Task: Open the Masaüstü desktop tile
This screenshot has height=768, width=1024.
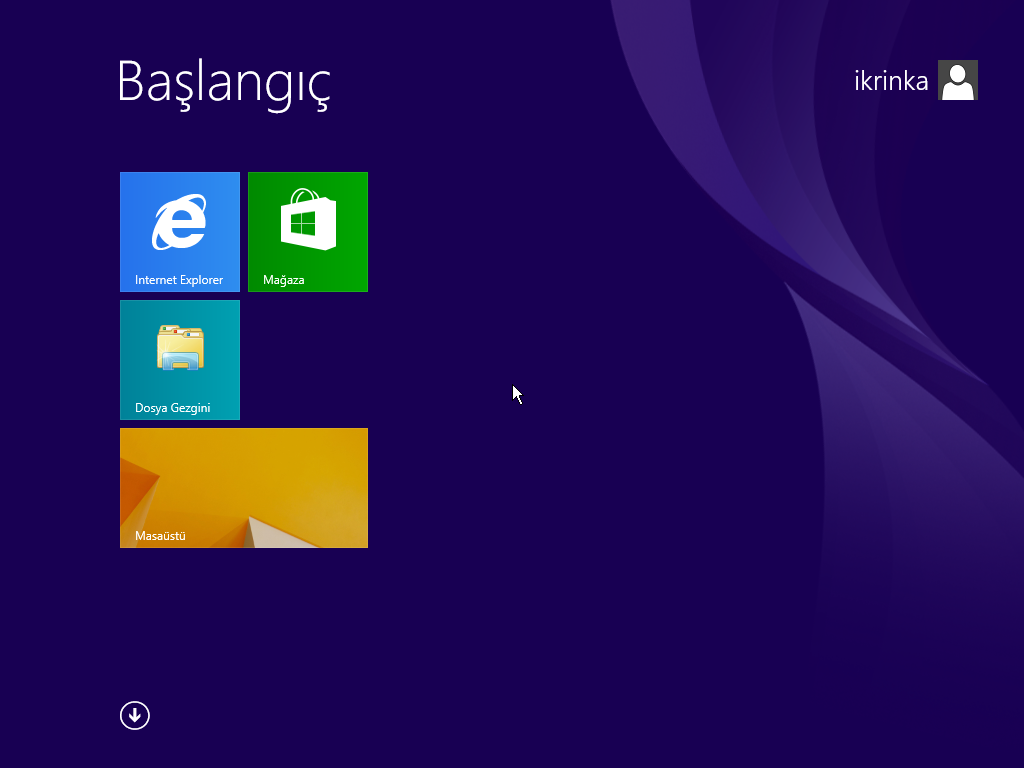Action: click(244, 488)
